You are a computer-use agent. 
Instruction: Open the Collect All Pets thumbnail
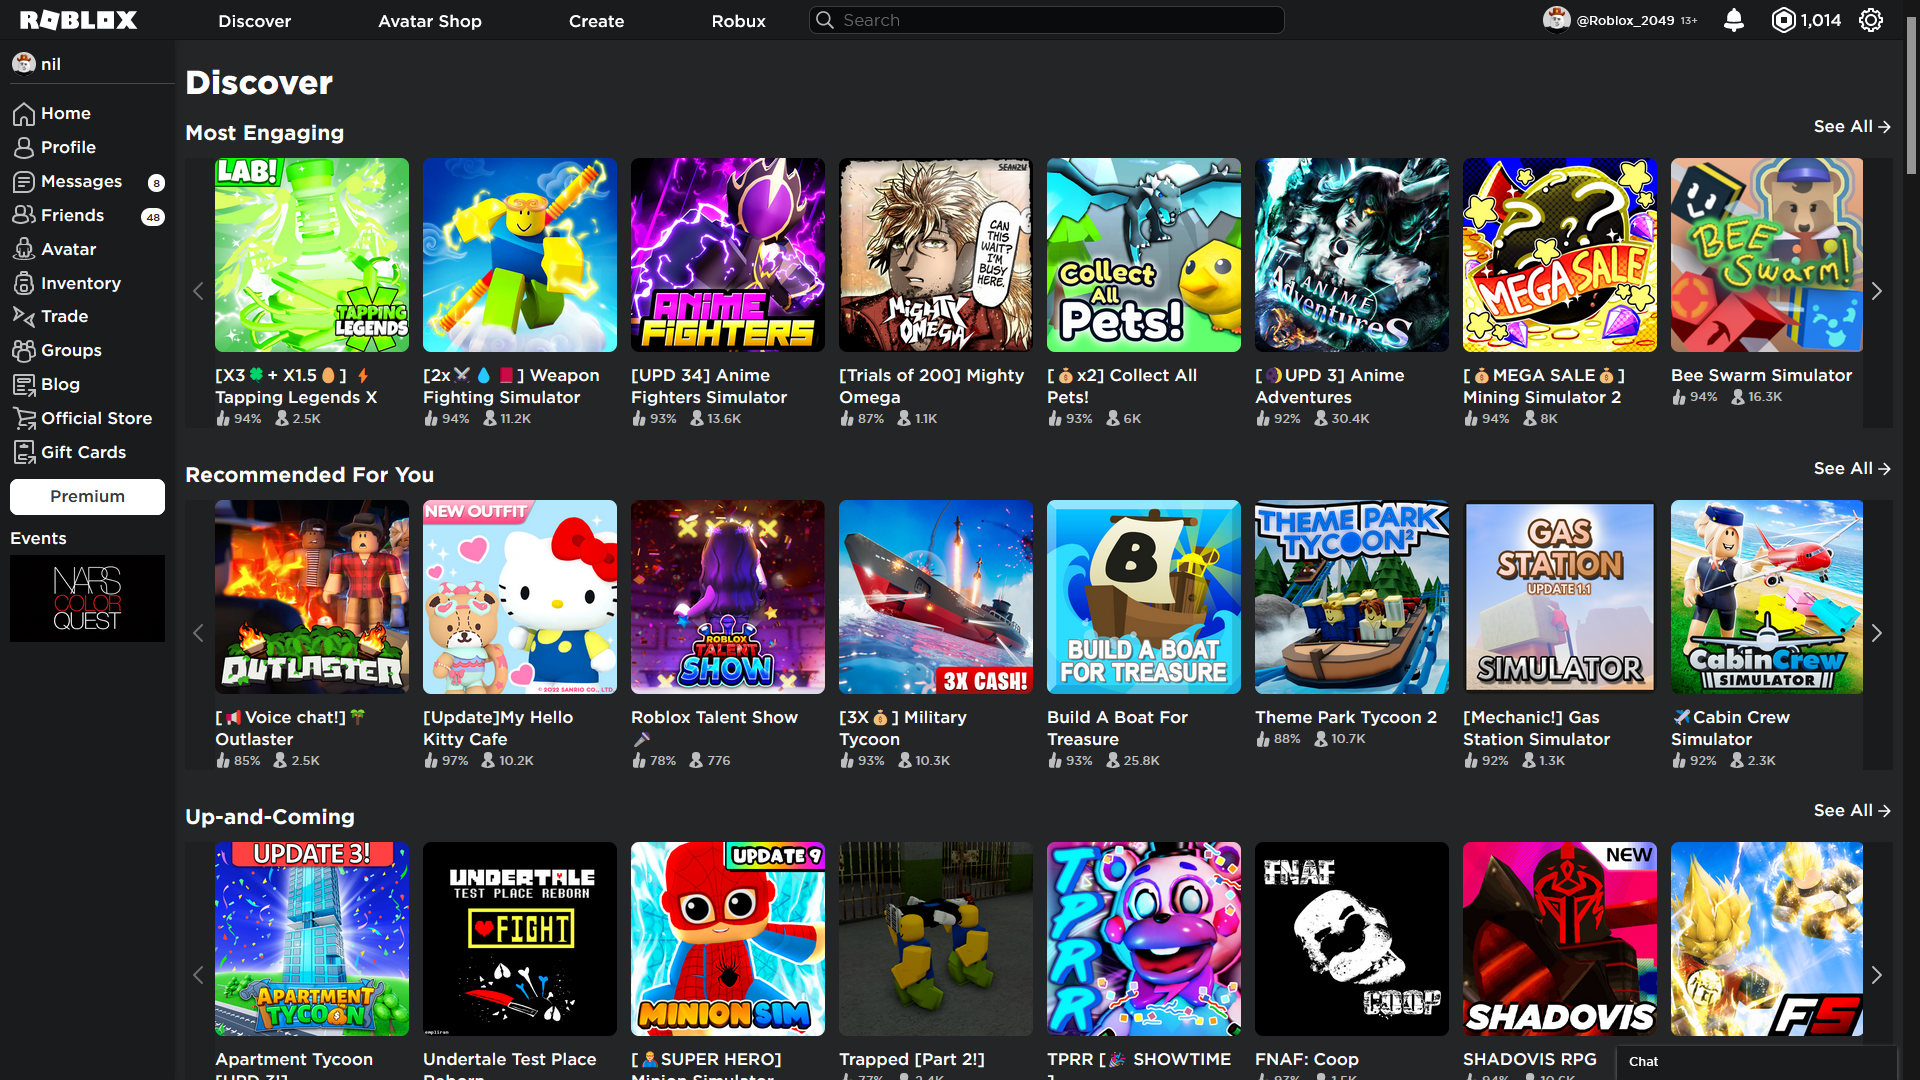[1144, 255]
